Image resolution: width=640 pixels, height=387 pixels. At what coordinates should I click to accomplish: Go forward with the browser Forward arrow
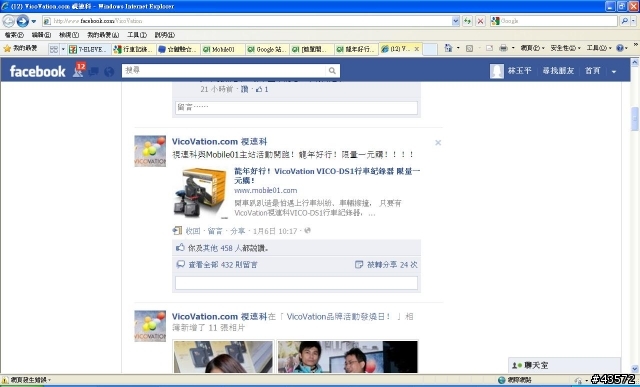[22, 21]
